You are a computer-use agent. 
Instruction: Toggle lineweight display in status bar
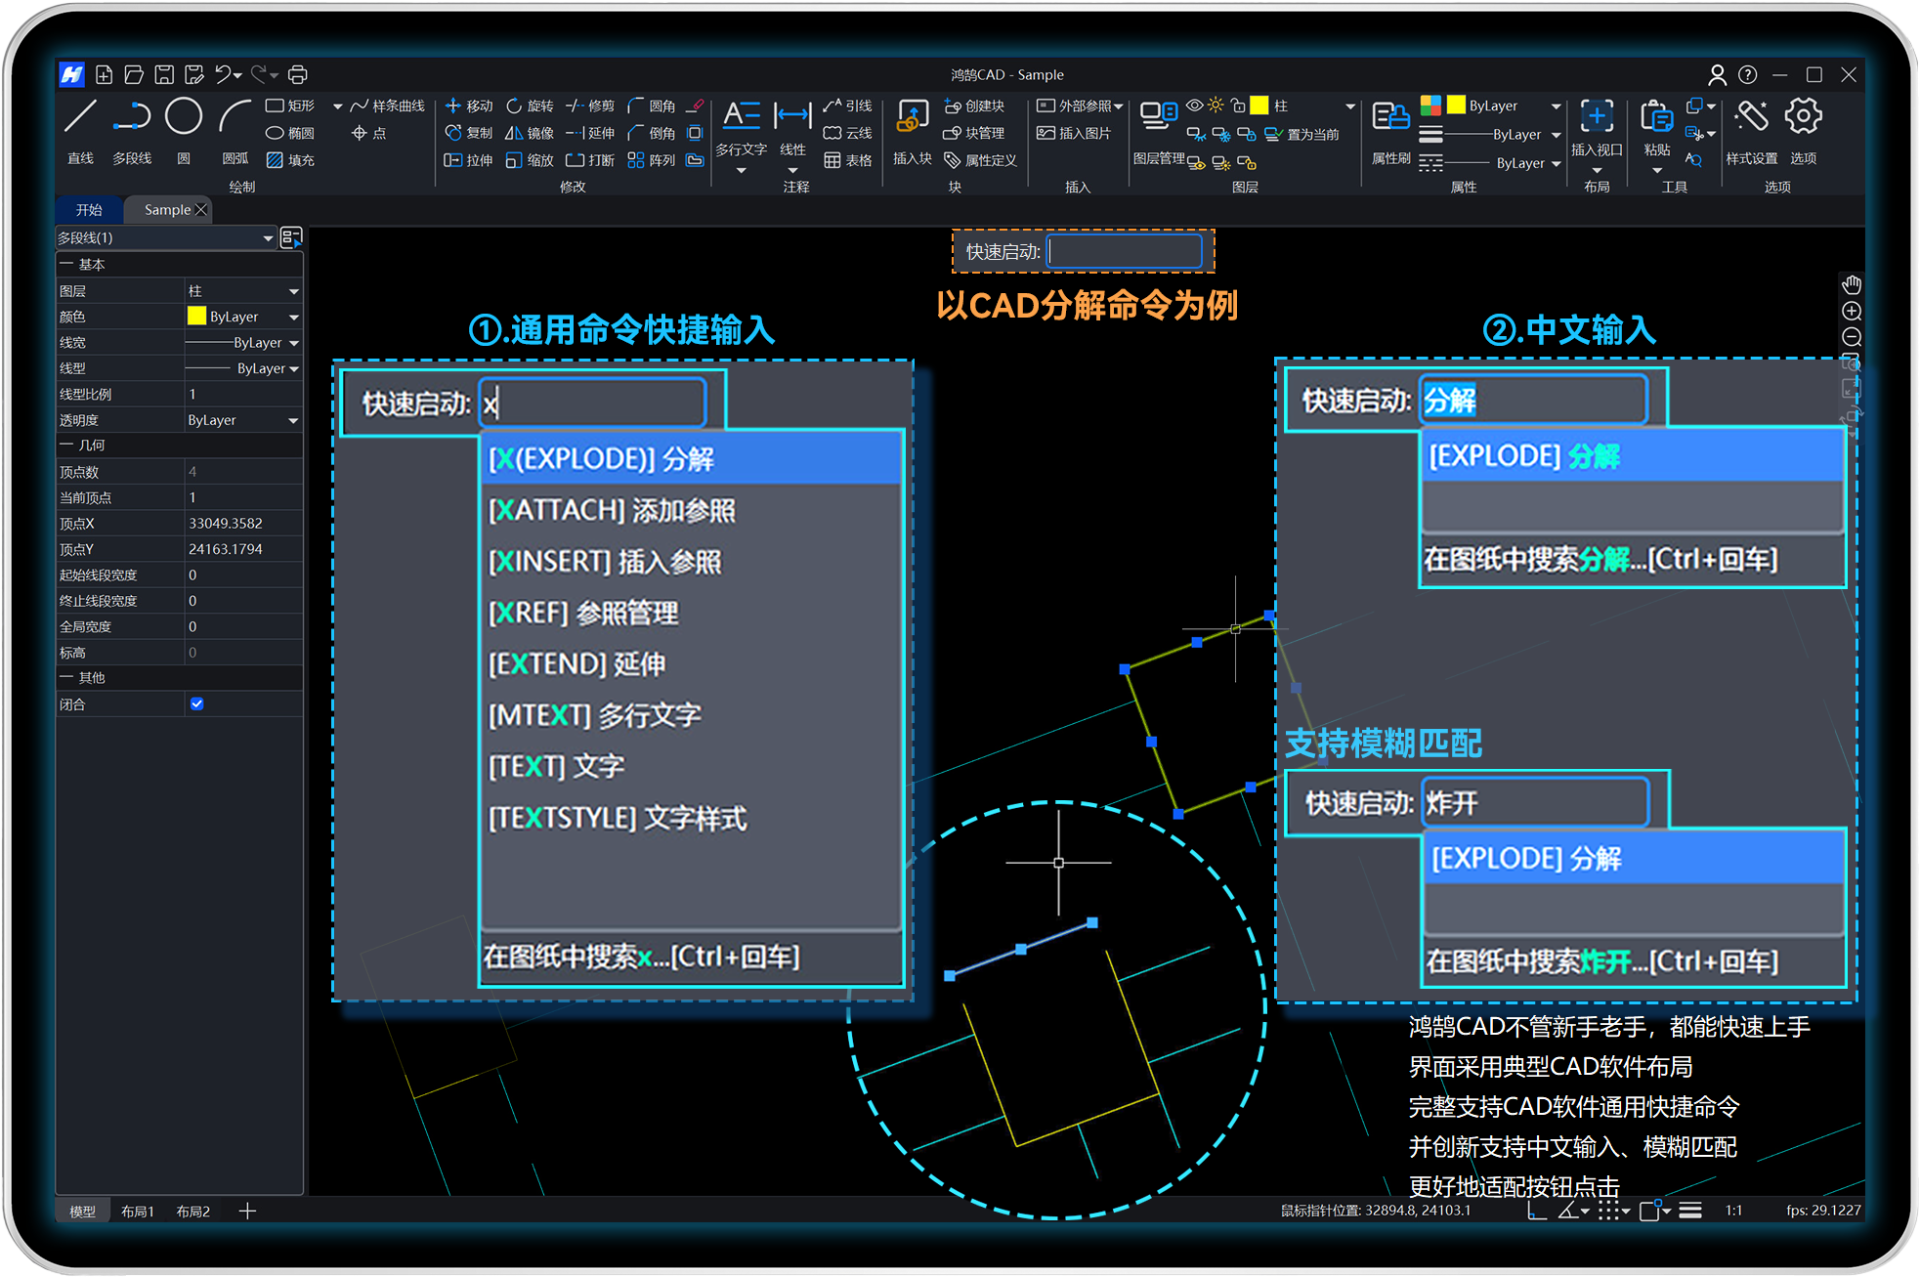click(x=1690, y=1211)
